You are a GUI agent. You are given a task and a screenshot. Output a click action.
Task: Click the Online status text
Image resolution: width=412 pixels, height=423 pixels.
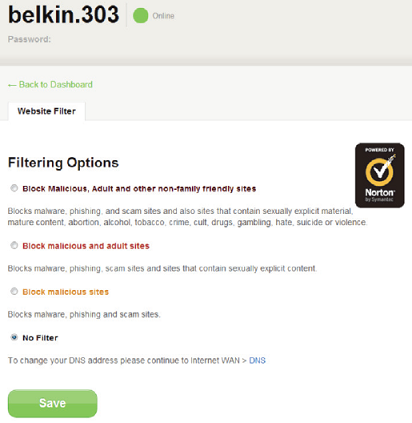[x=163, y=16]
